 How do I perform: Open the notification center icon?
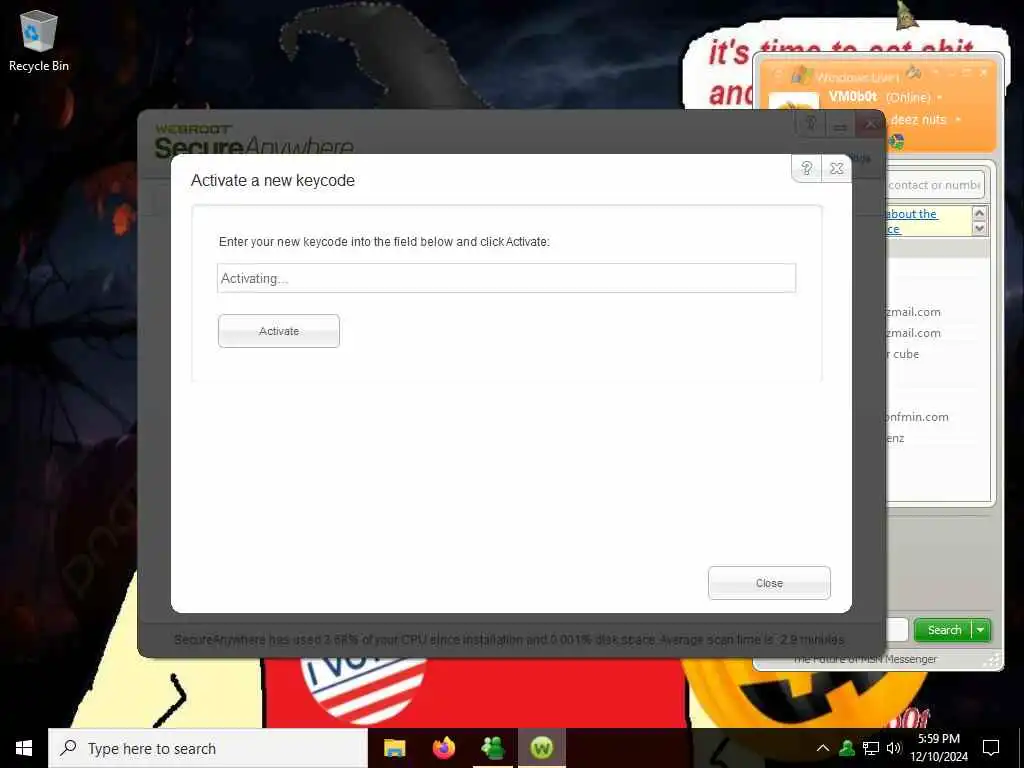coord(991,748)
